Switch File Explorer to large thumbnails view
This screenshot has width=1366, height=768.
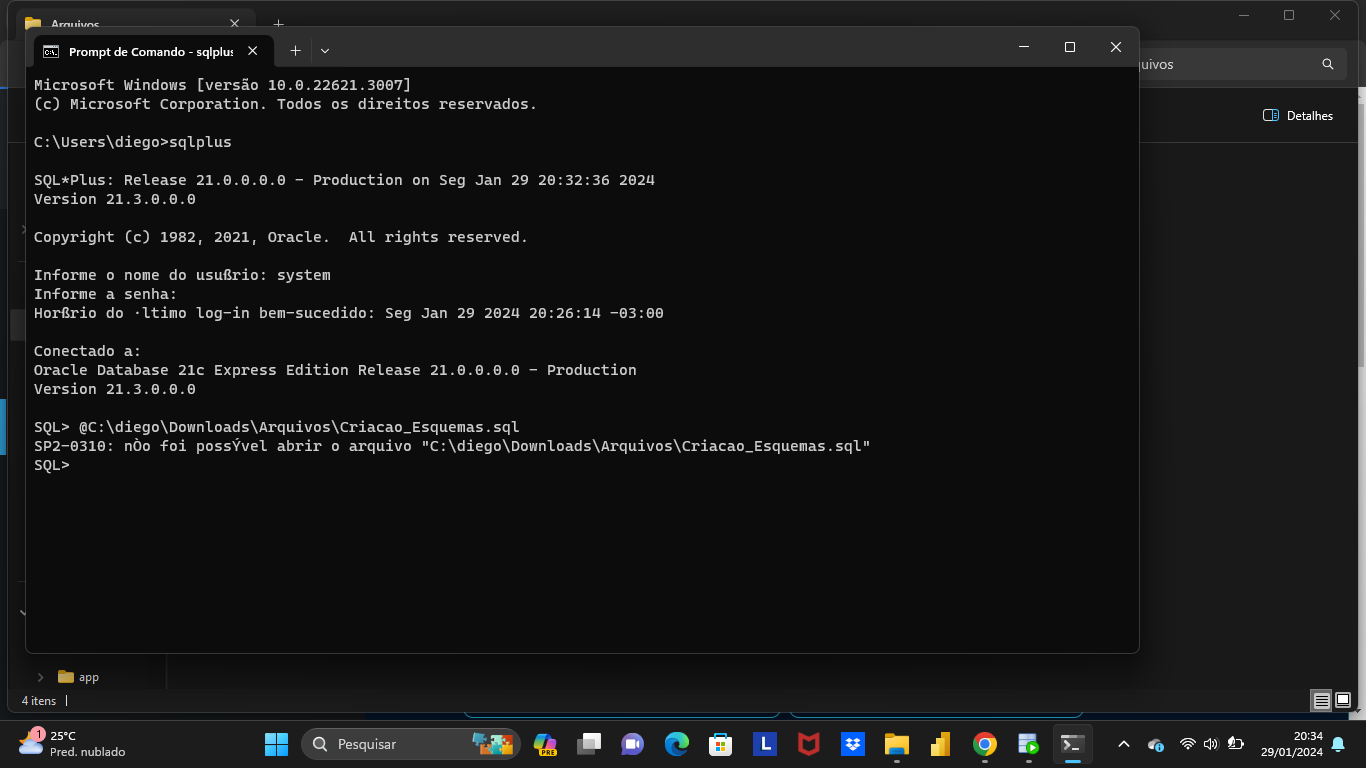(x=1343, y=701)
